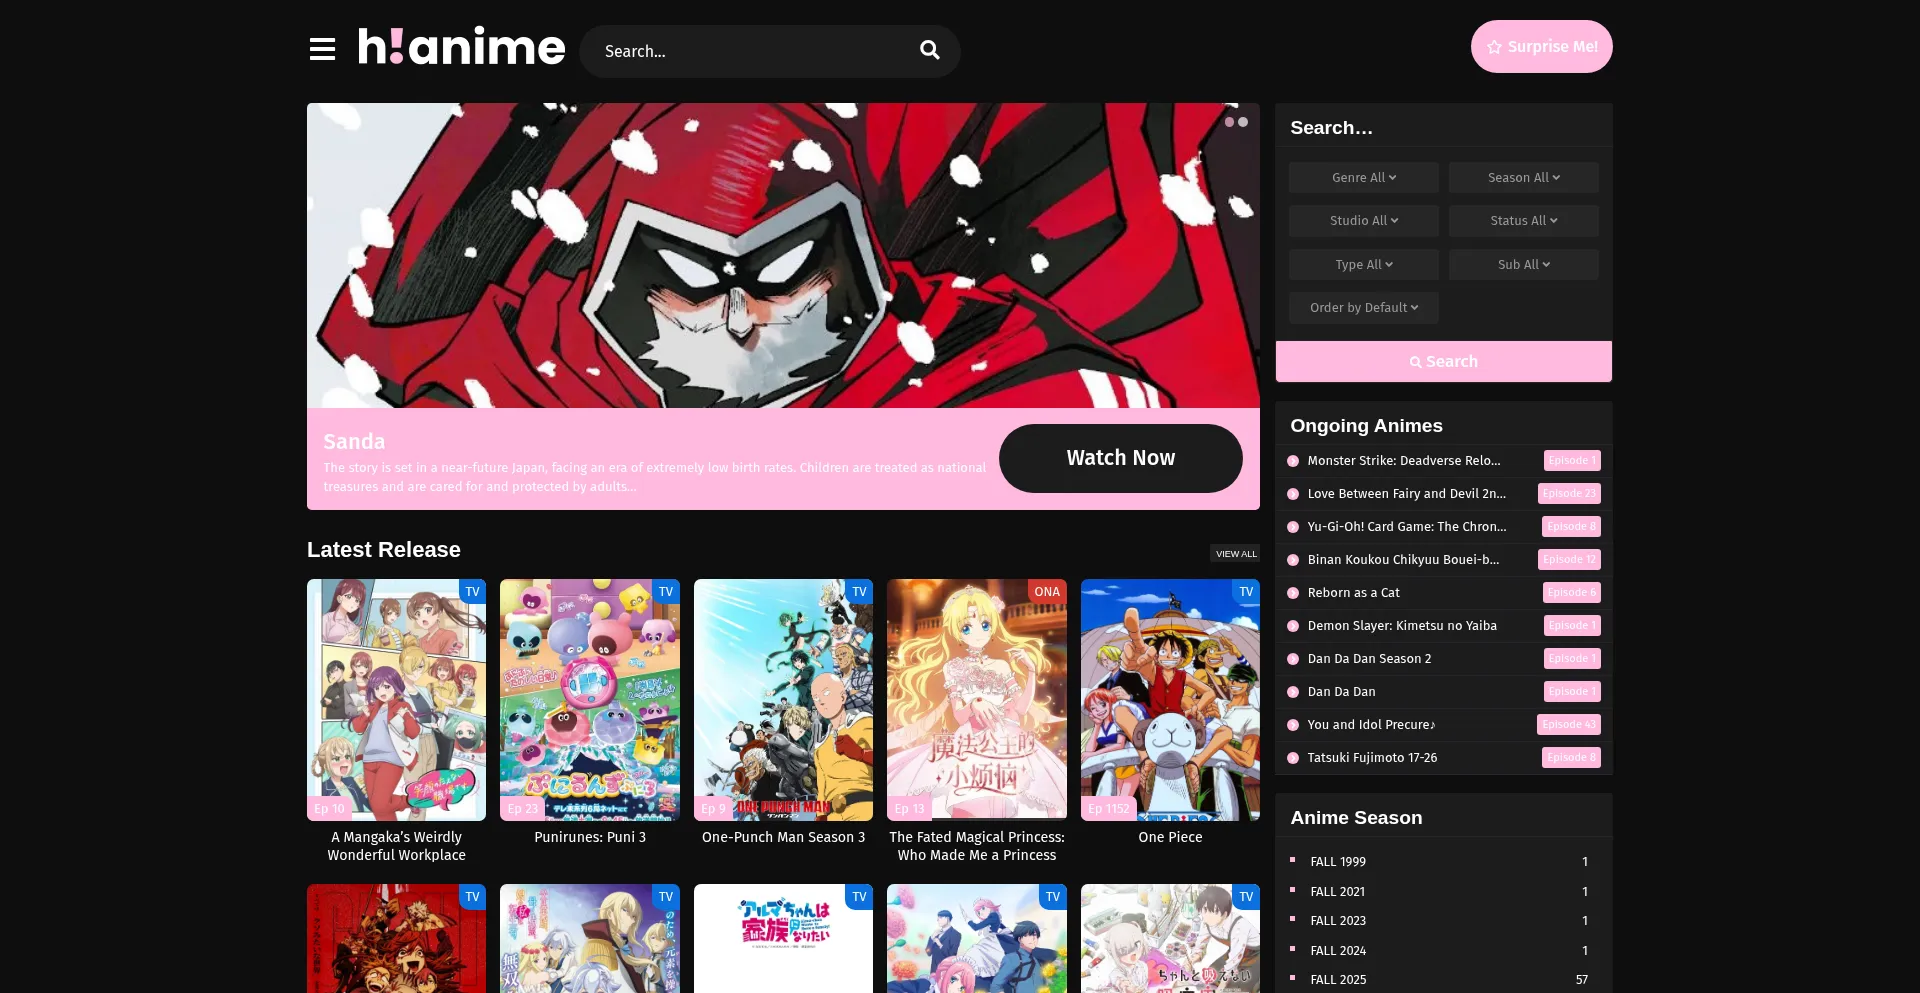Image resolution: width=1920 pixels, height=993 pixels.
Task: Open VIEW ALL for Latest Release
Action: coord(1235,553)
